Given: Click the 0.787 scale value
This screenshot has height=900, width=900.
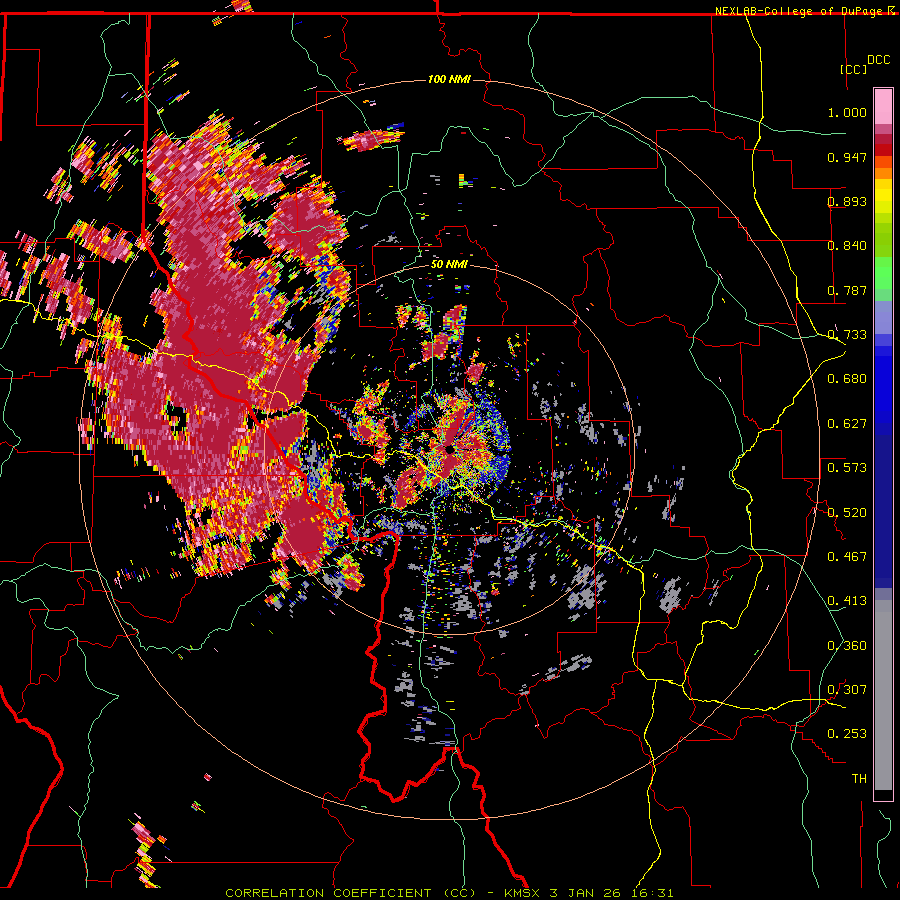Looking at the screenshot, I should click(x=847, y=290).
